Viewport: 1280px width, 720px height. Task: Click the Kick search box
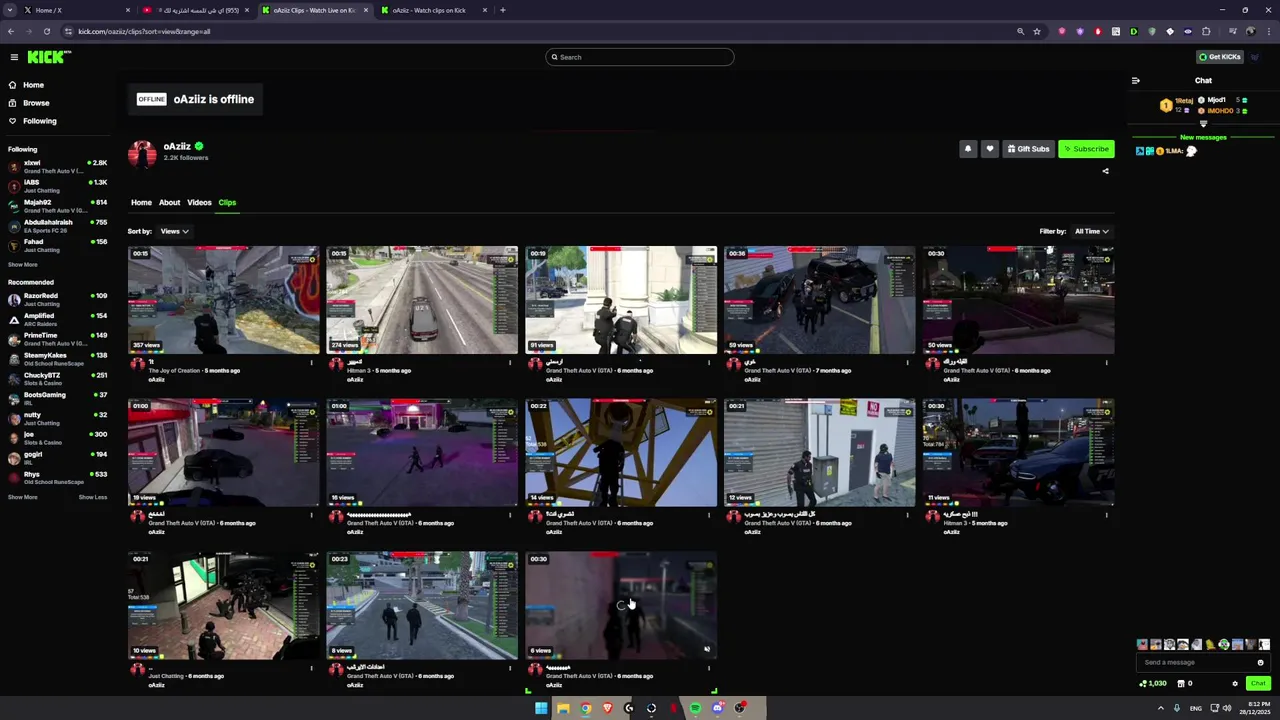click(x=640, y=57)
